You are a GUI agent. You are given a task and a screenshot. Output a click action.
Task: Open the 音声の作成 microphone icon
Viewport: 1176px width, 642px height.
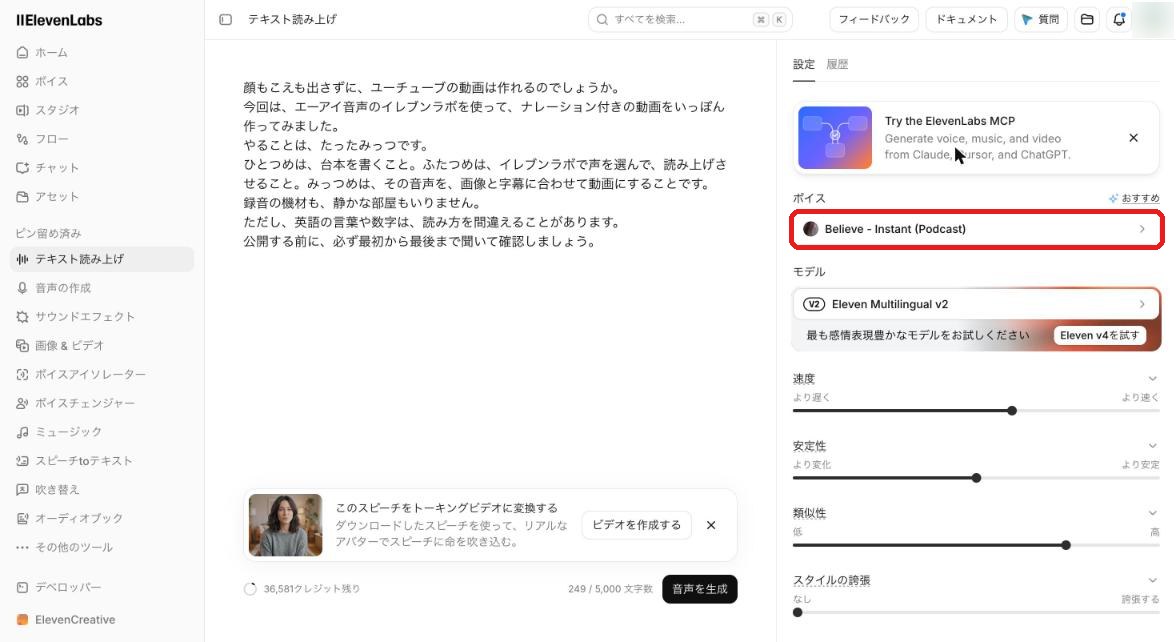[22, 288]
